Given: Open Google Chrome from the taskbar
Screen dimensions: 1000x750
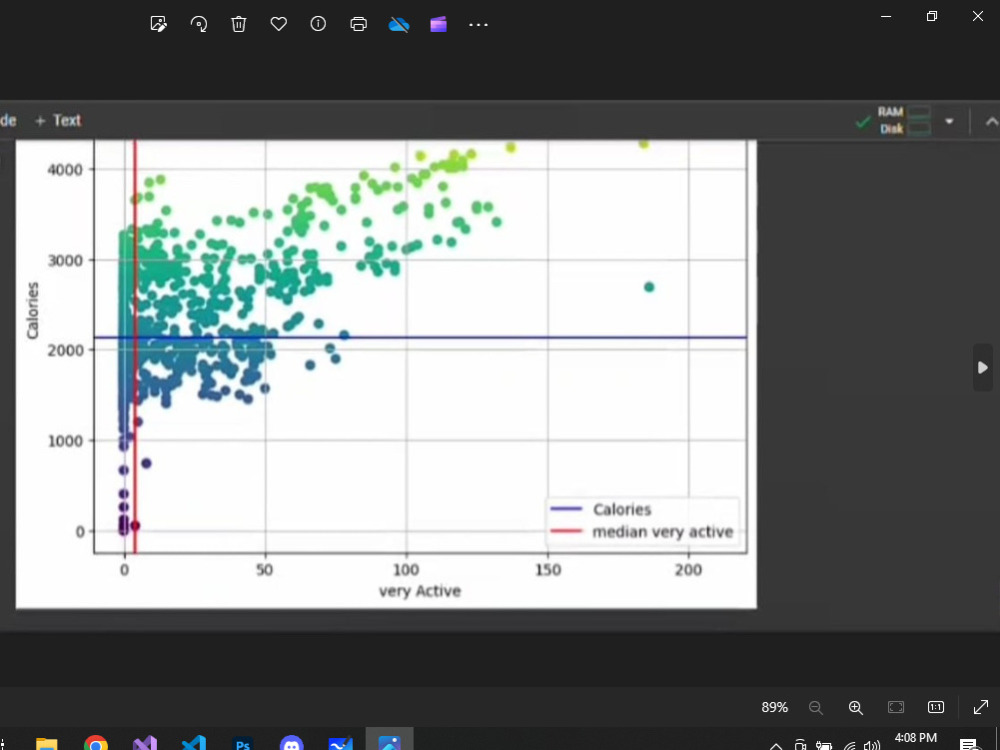Looking at the screenshot, I should tap(96, 742).
